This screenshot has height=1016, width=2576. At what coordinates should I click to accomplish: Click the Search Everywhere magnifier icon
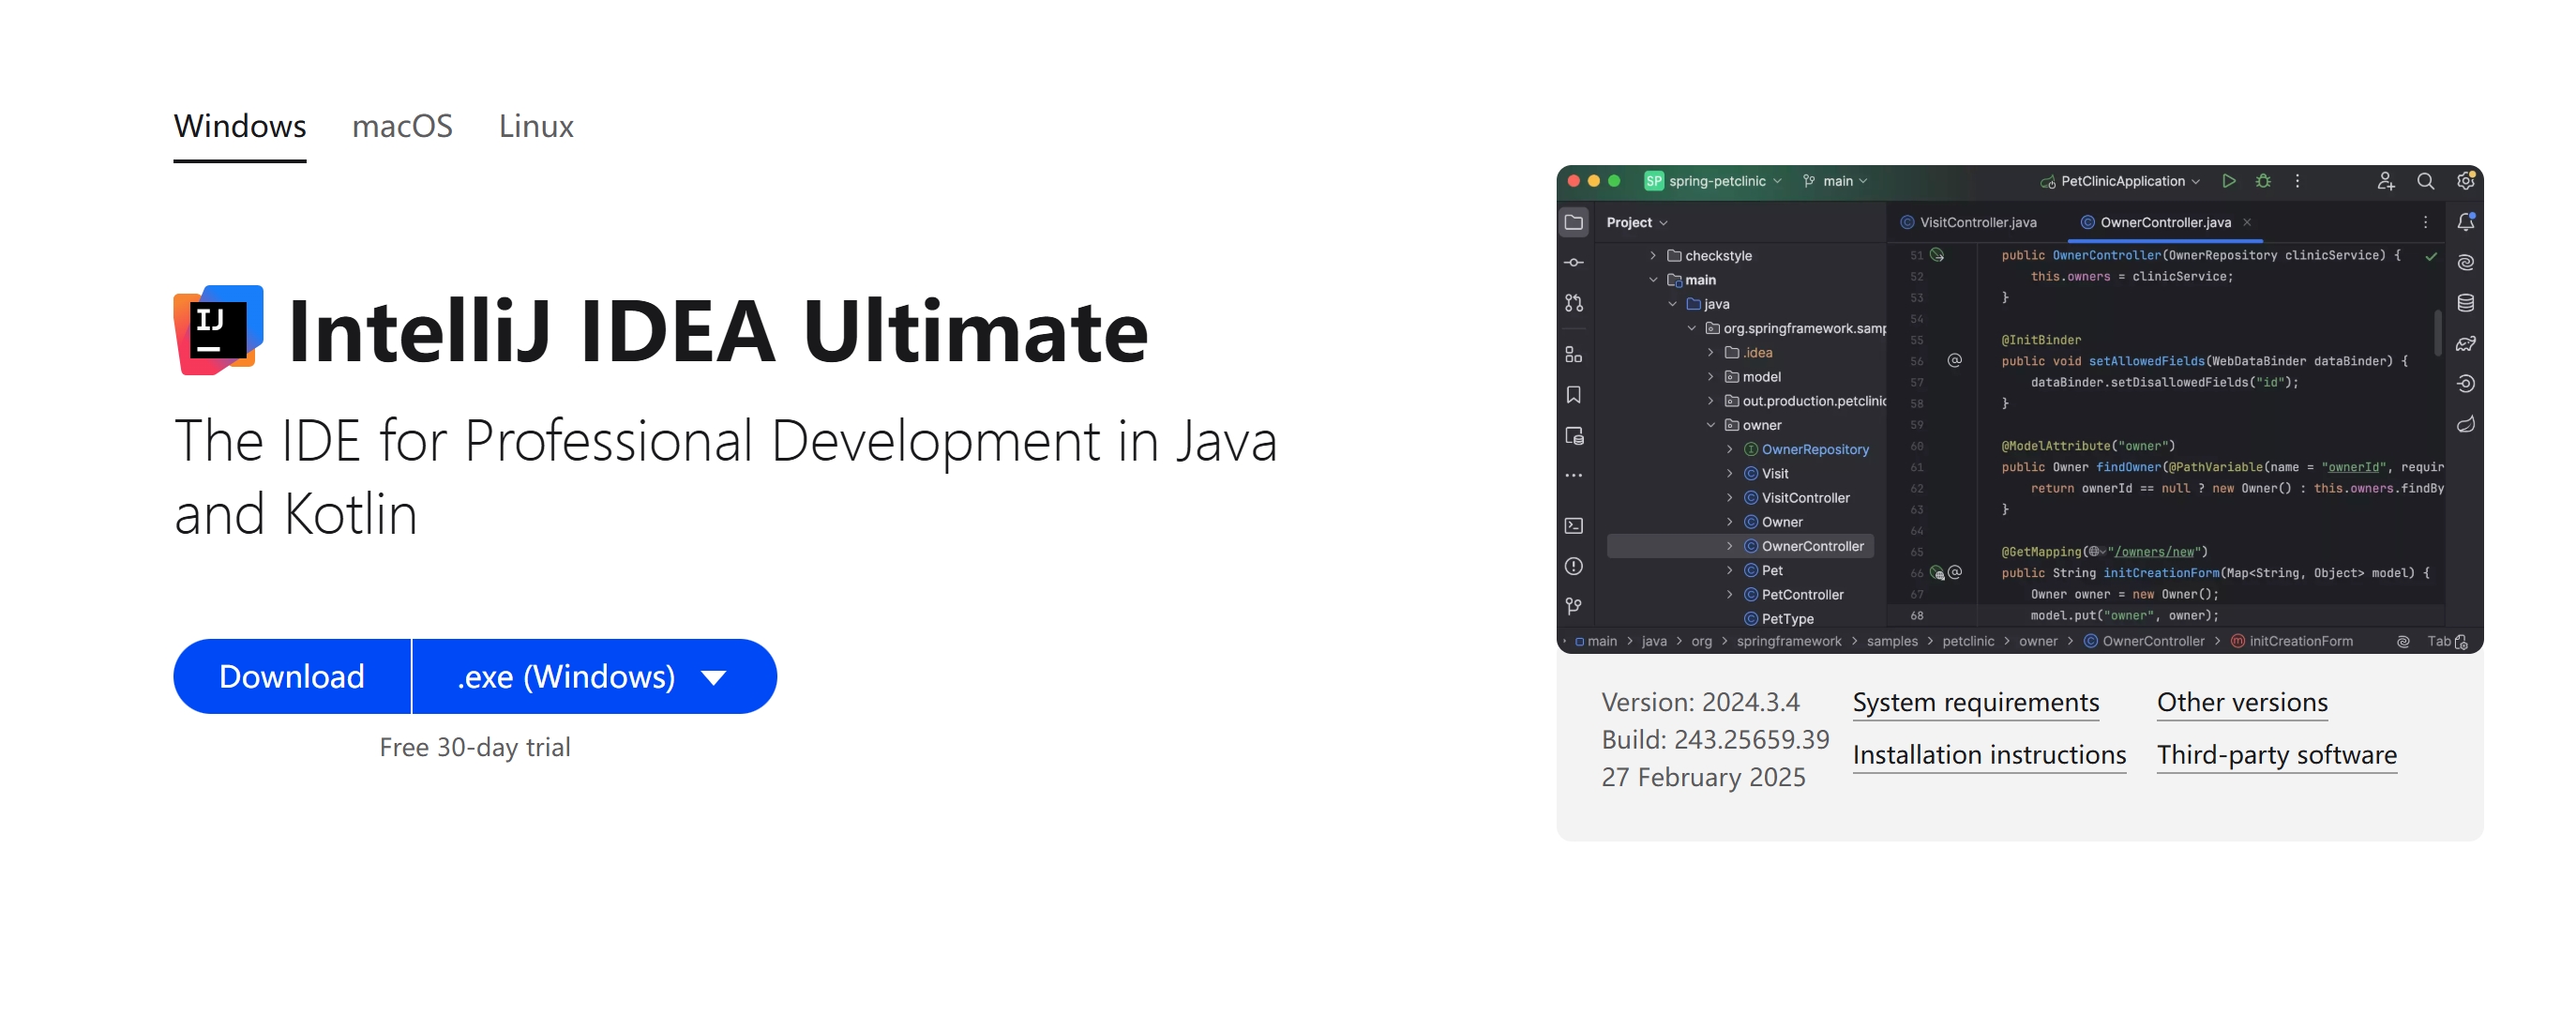point(2425,181)
